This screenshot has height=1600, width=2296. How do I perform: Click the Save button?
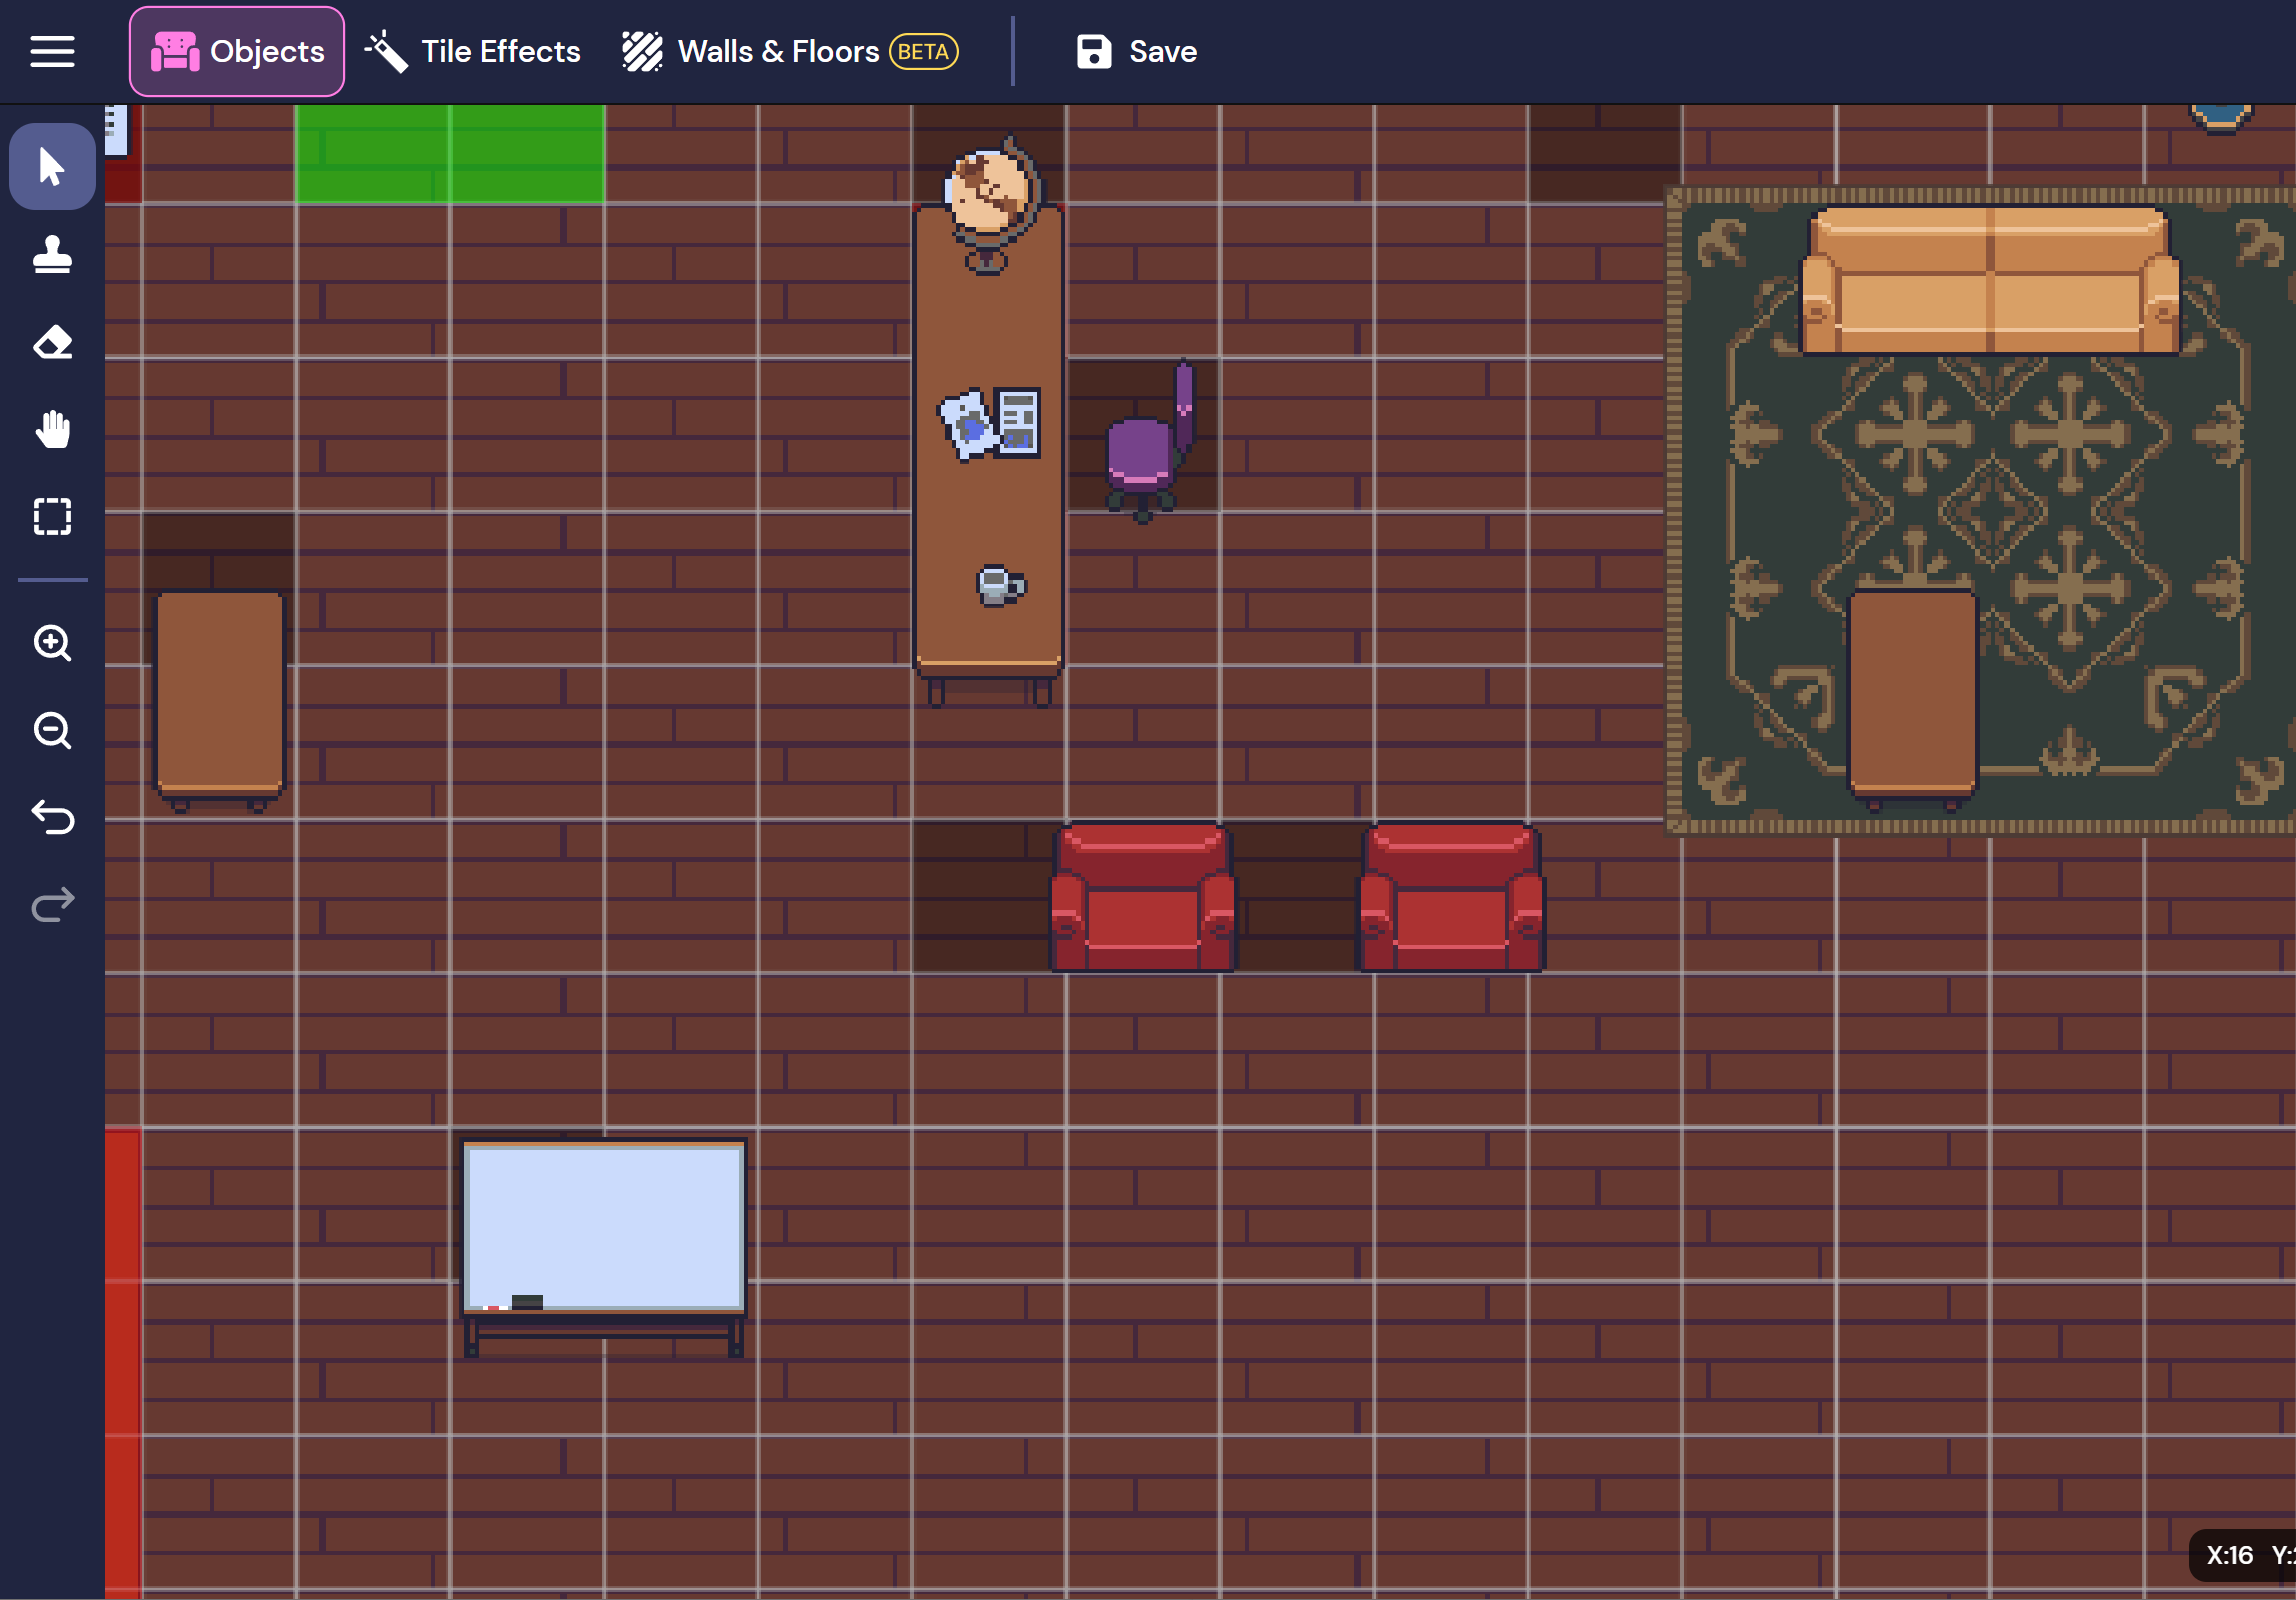tap(1137, 51)
